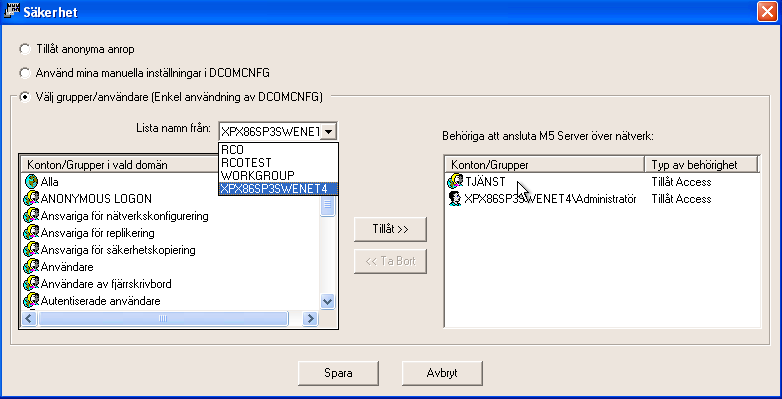Choose RCO from the domain list

[x=278, y=150]
